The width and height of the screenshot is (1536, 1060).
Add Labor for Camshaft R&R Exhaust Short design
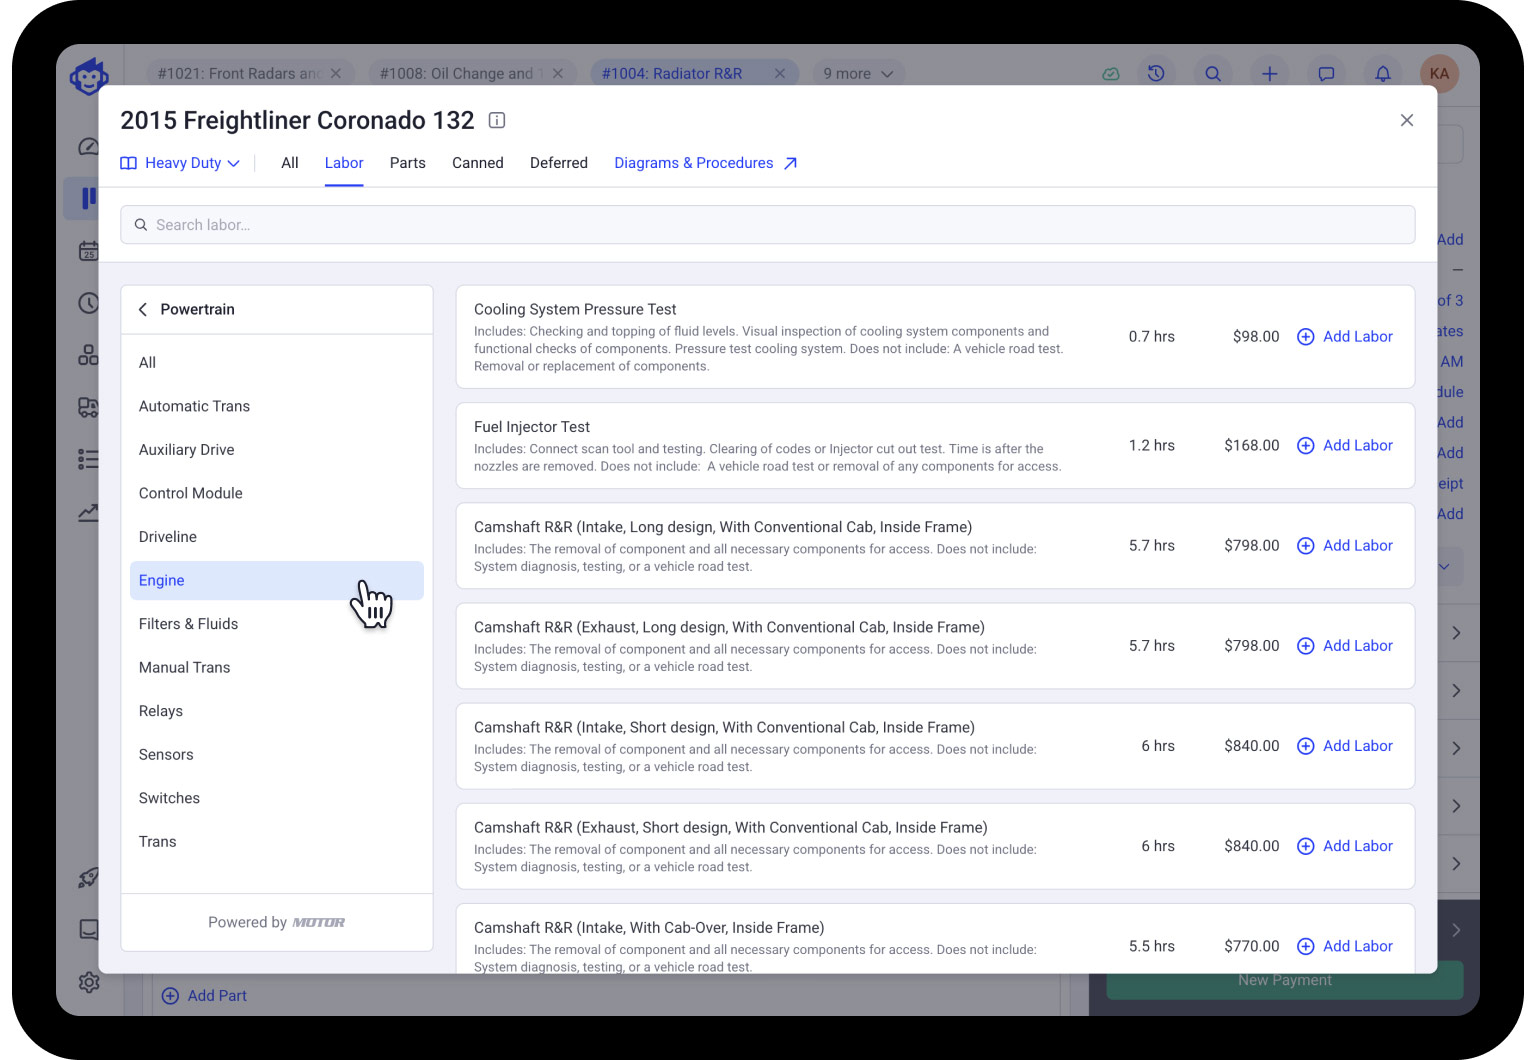coord(1345,846)
